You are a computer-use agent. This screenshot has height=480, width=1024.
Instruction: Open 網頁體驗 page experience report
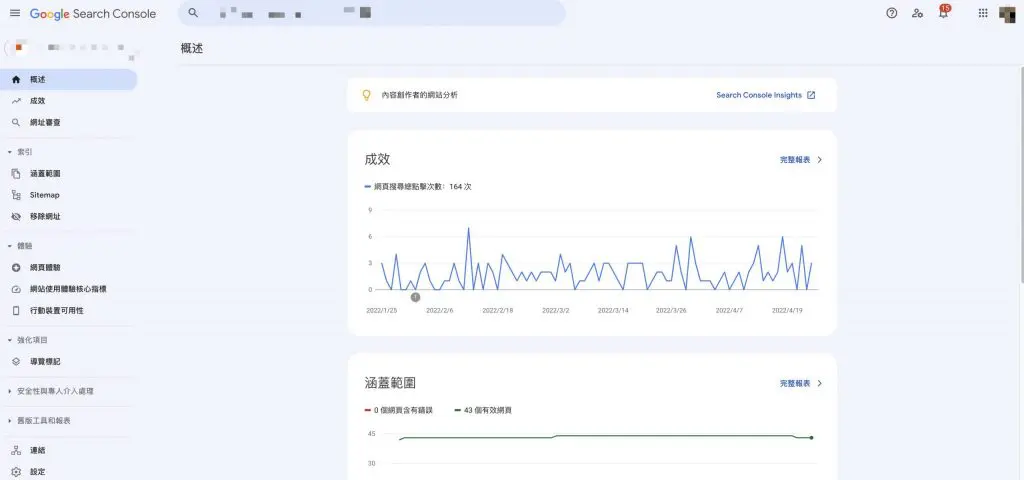pos(69,268)
